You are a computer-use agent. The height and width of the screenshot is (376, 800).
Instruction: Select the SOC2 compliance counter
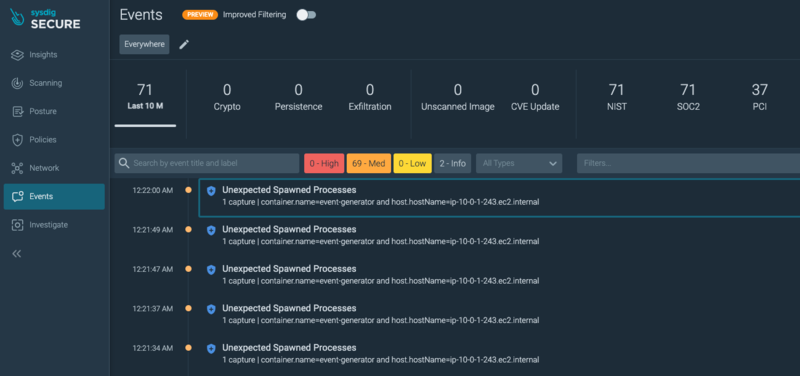(688, 97)
